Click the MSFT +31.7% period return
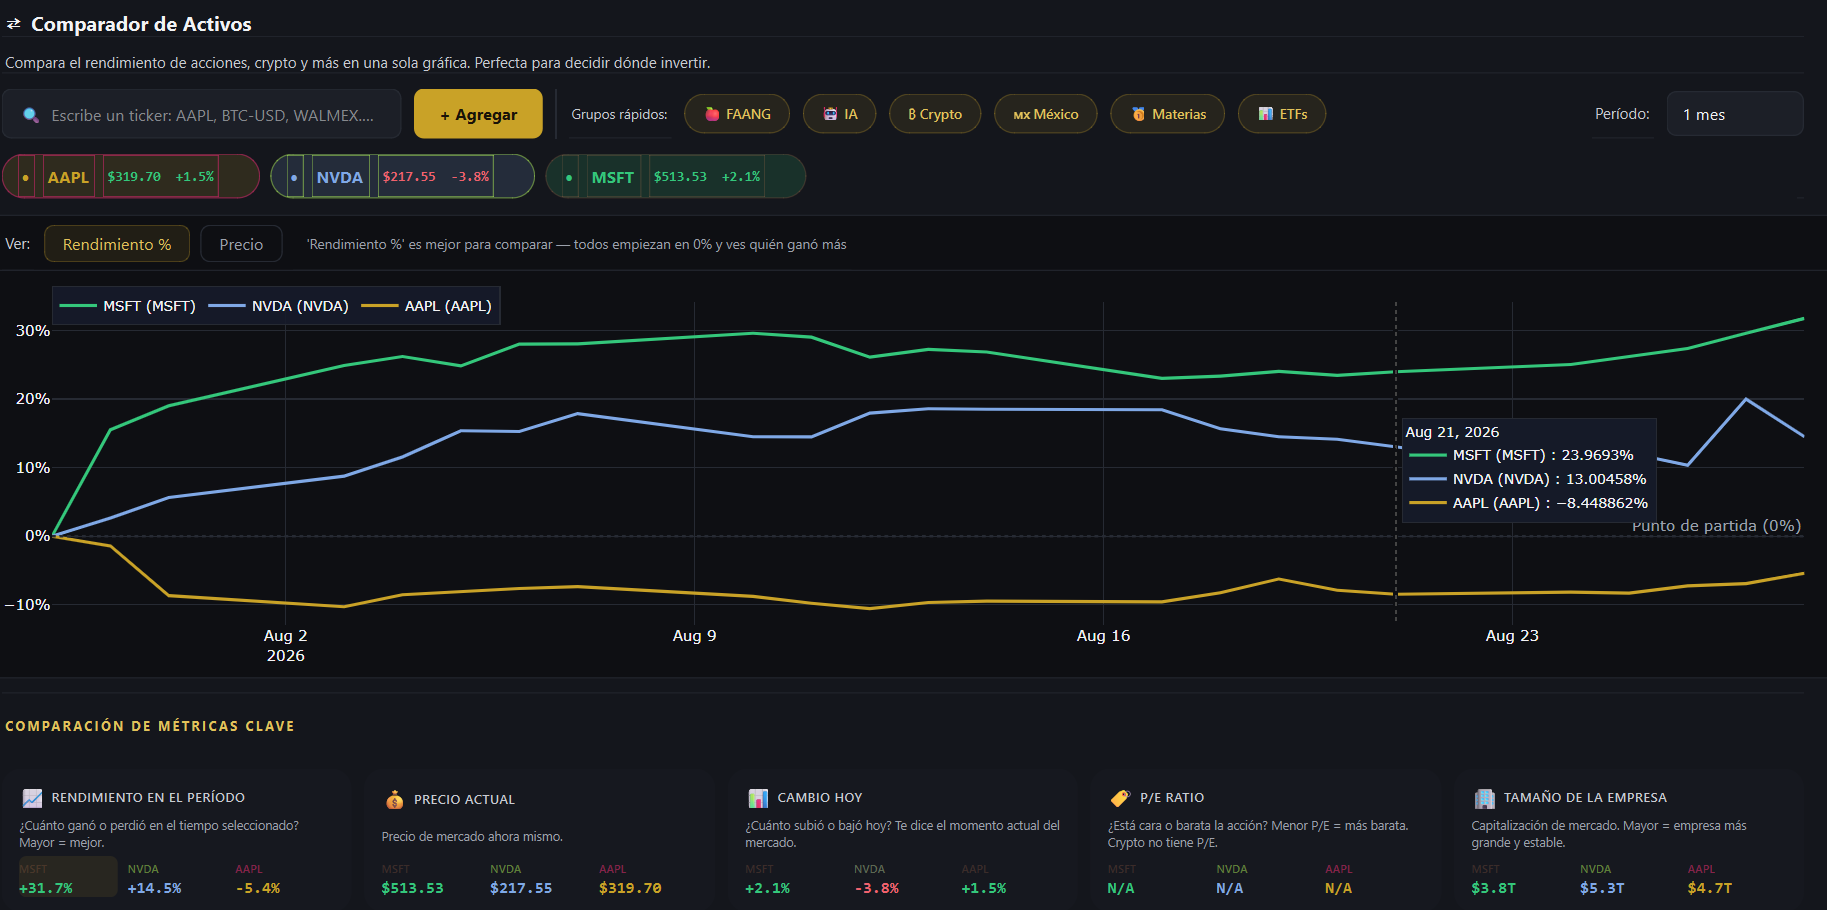The height and width of the screenshot is (910, 1827). 46,888
